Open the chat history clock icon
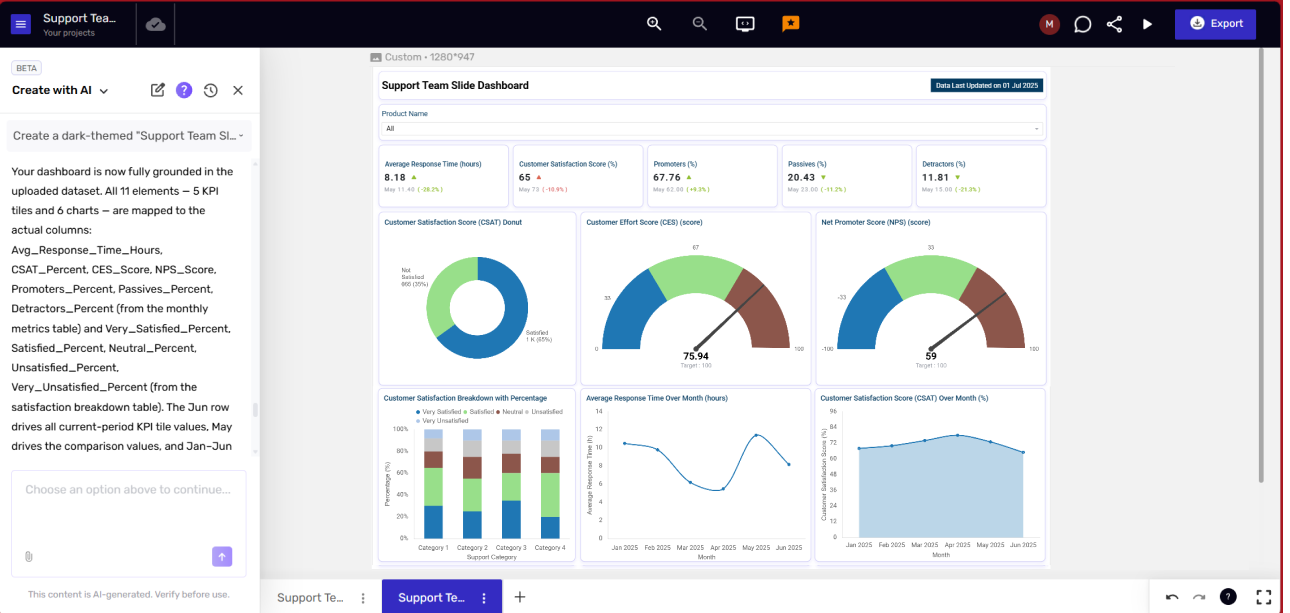Image resolution: width=1290 pixels, height=613 pixels. click(x=211, y=90)
